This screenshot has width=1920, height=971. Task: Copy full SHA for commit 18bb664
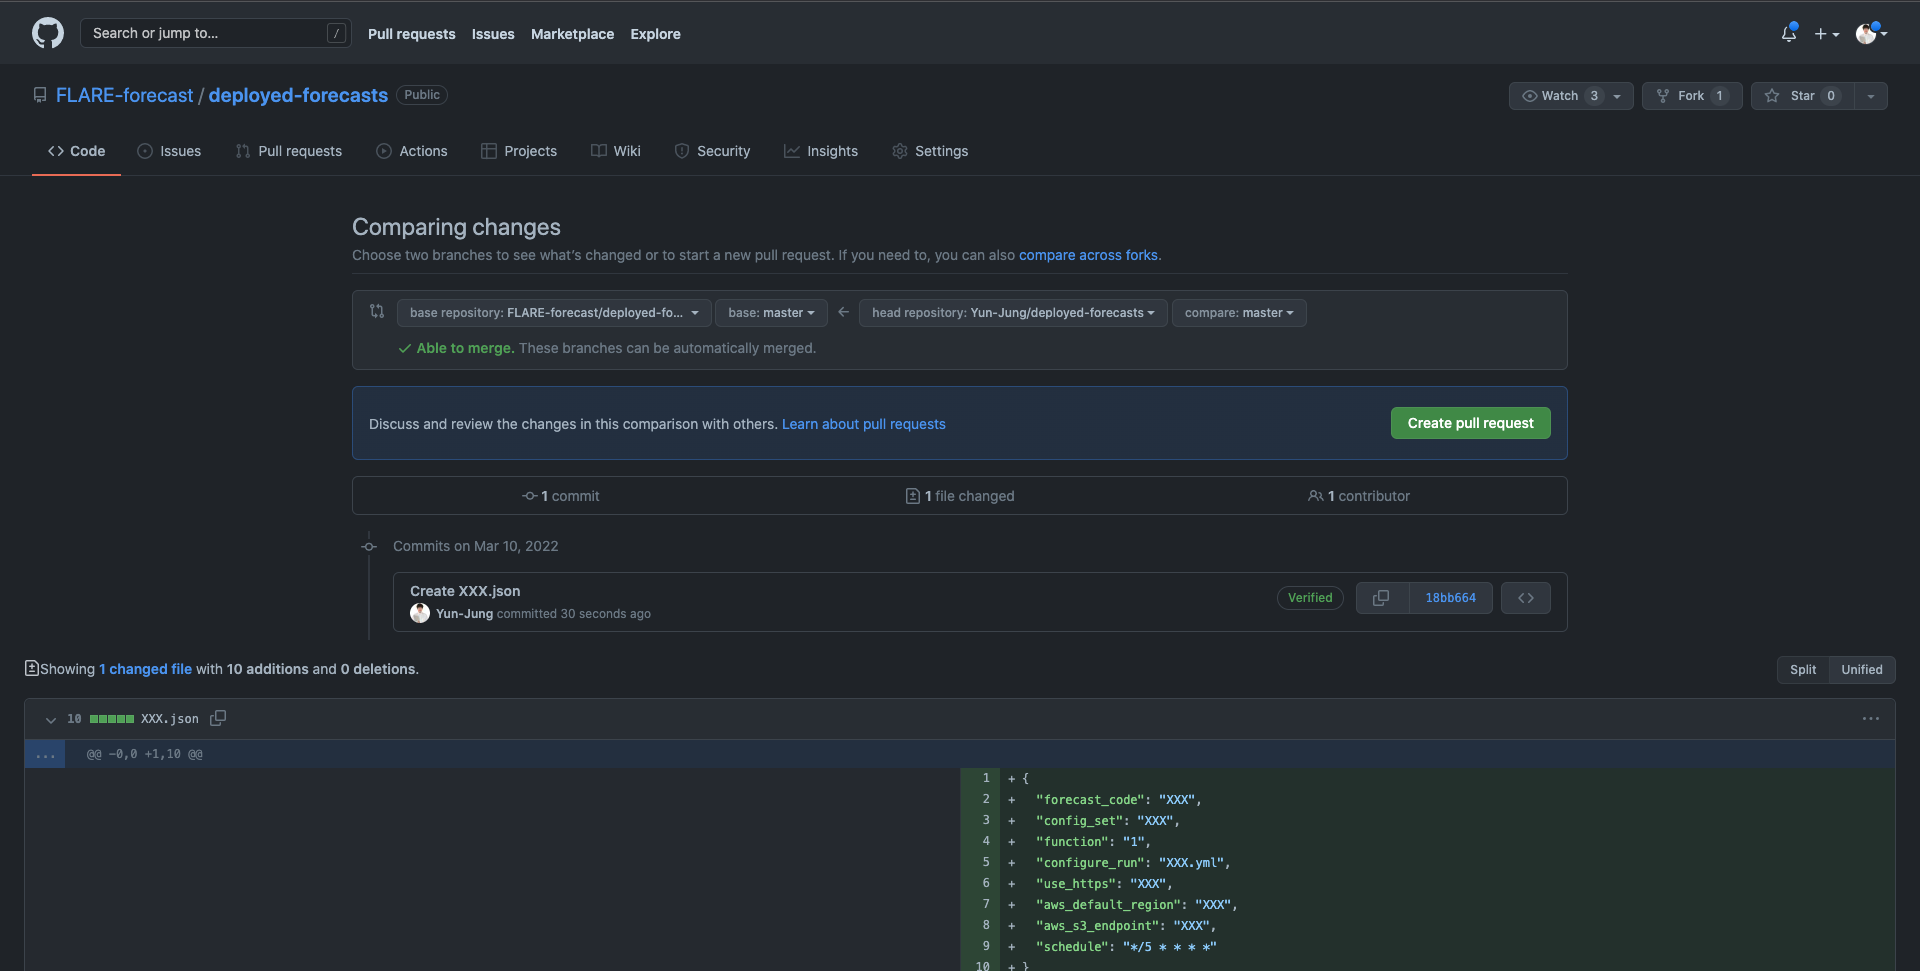click(1381, 598)
